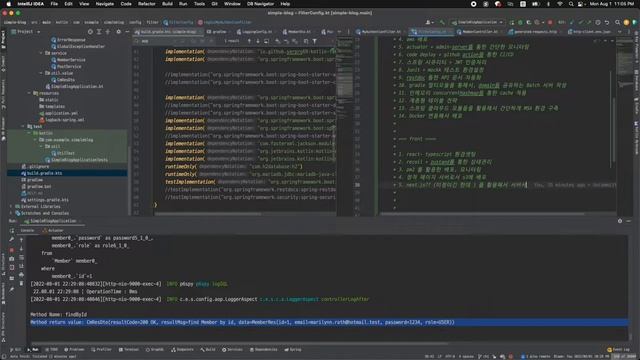Collapse the service package folder

pos(41,53)
